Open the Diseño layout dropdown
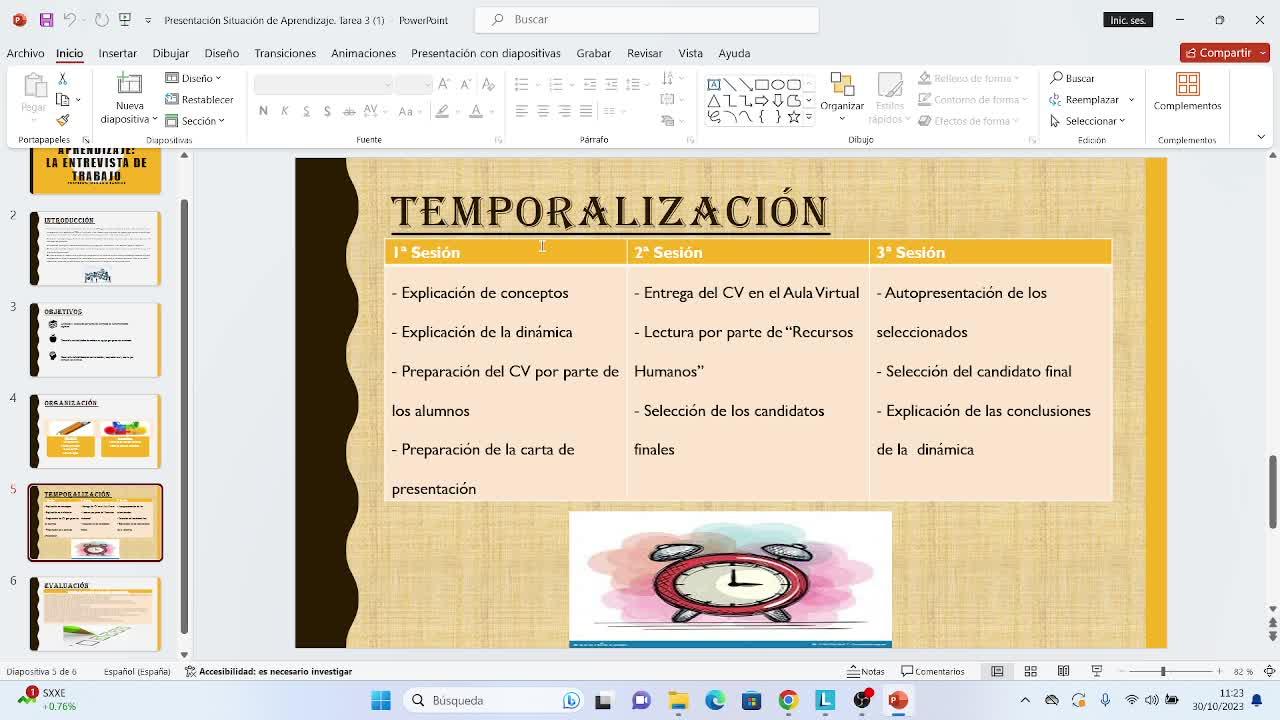The width and height of the screenshot is (1280, 720). [x=194, y=78]
